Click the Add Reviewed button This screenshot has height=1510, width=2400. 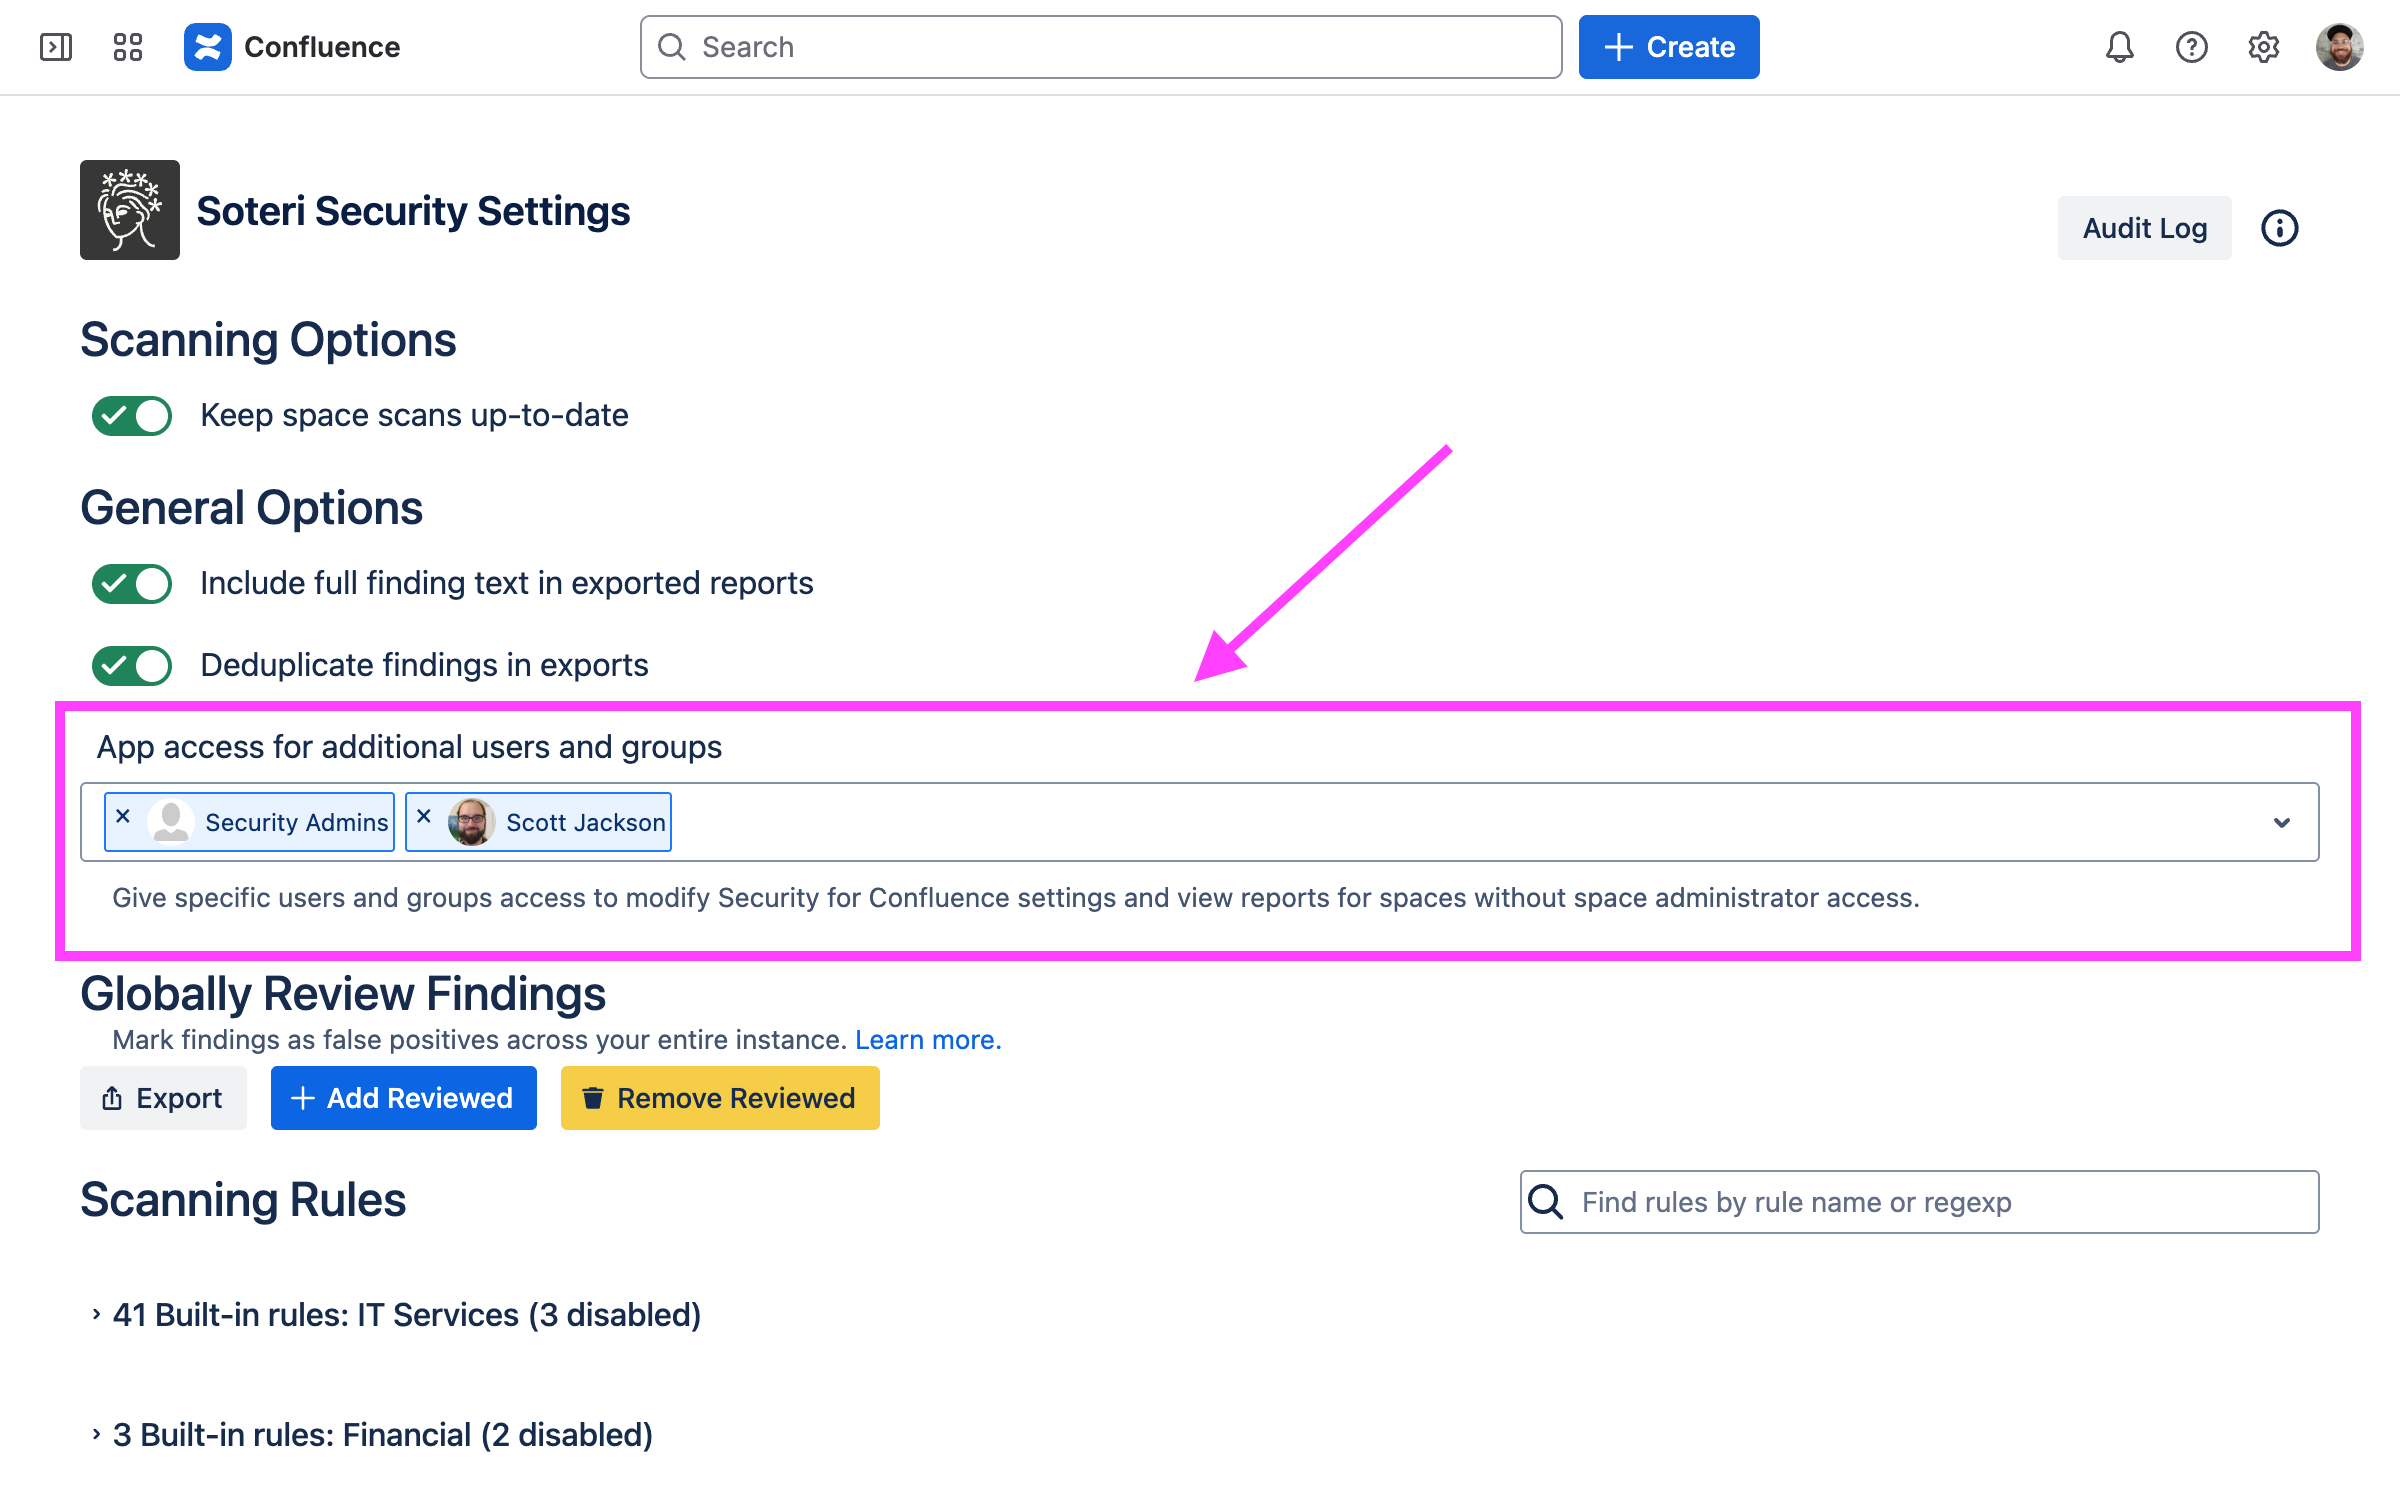tap(403, 1098)
